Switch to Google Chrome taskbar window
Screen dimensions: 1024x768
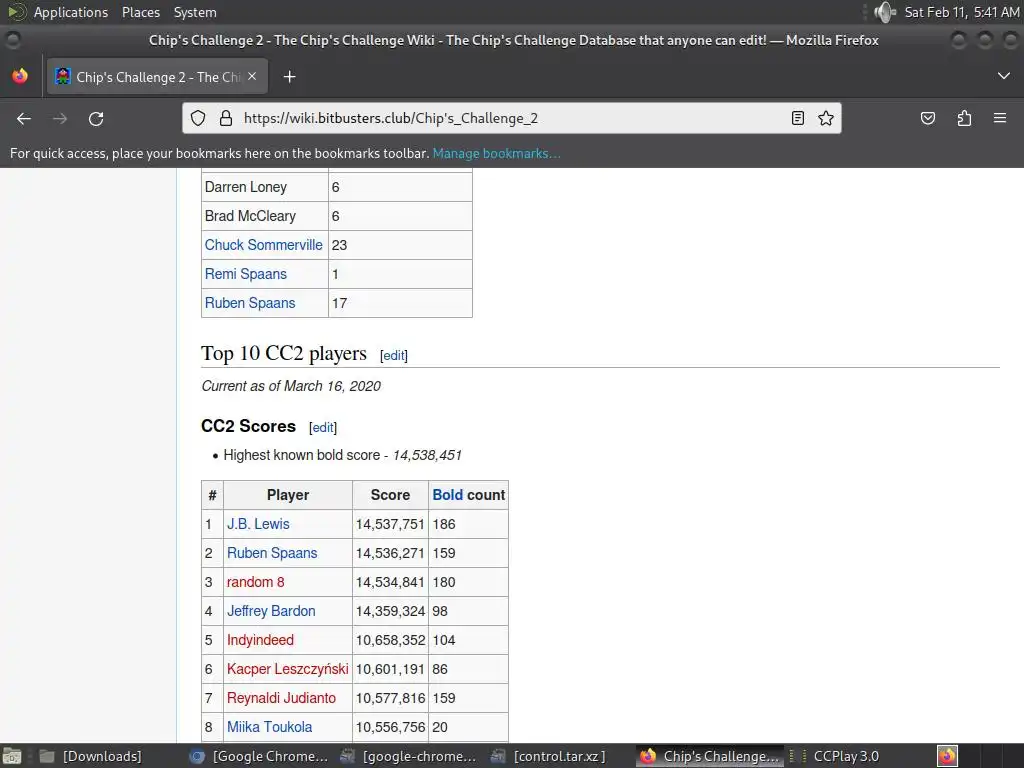pos(260,756)
